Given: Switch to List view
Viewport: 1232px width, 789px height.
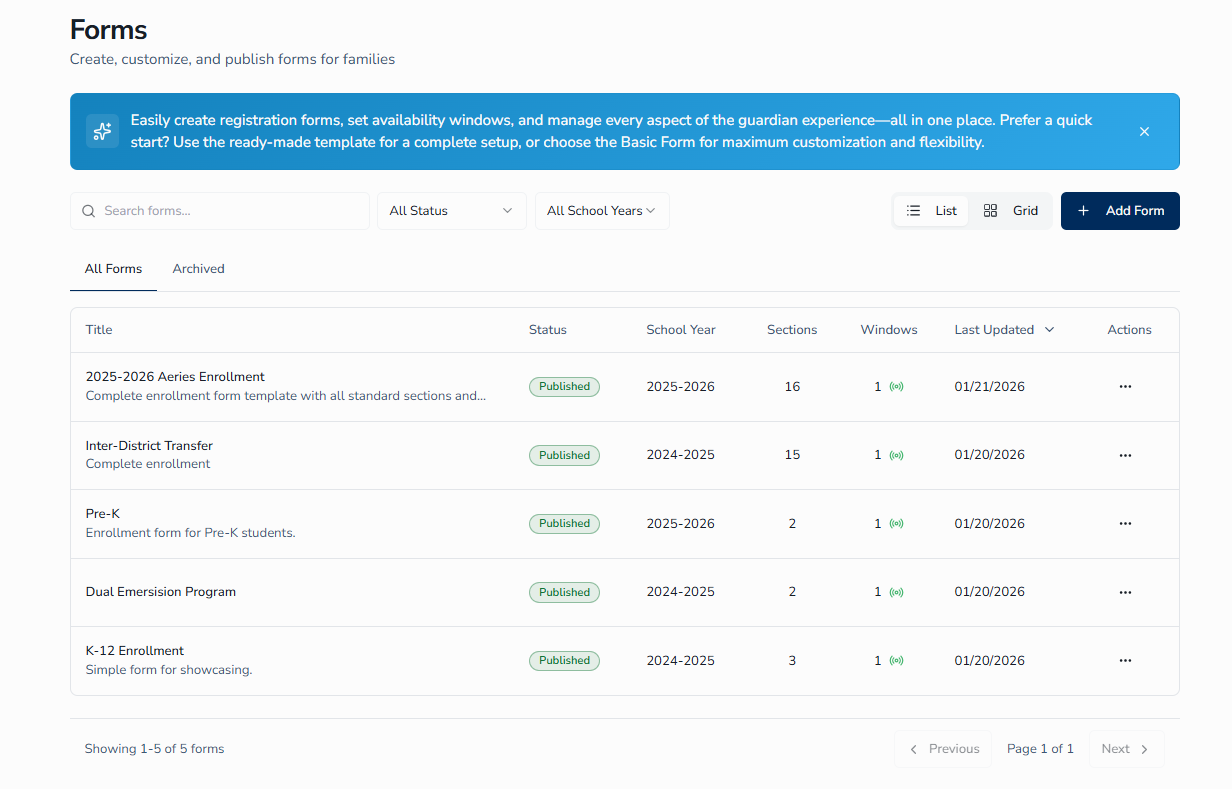Looking at the screenshot, I should coord(931,211).
